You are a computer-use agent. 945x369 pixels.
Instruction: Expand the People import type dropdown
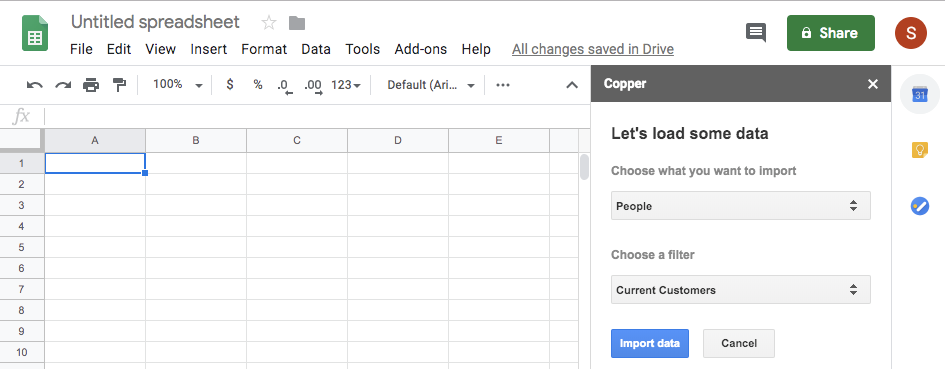coord(741,206)
